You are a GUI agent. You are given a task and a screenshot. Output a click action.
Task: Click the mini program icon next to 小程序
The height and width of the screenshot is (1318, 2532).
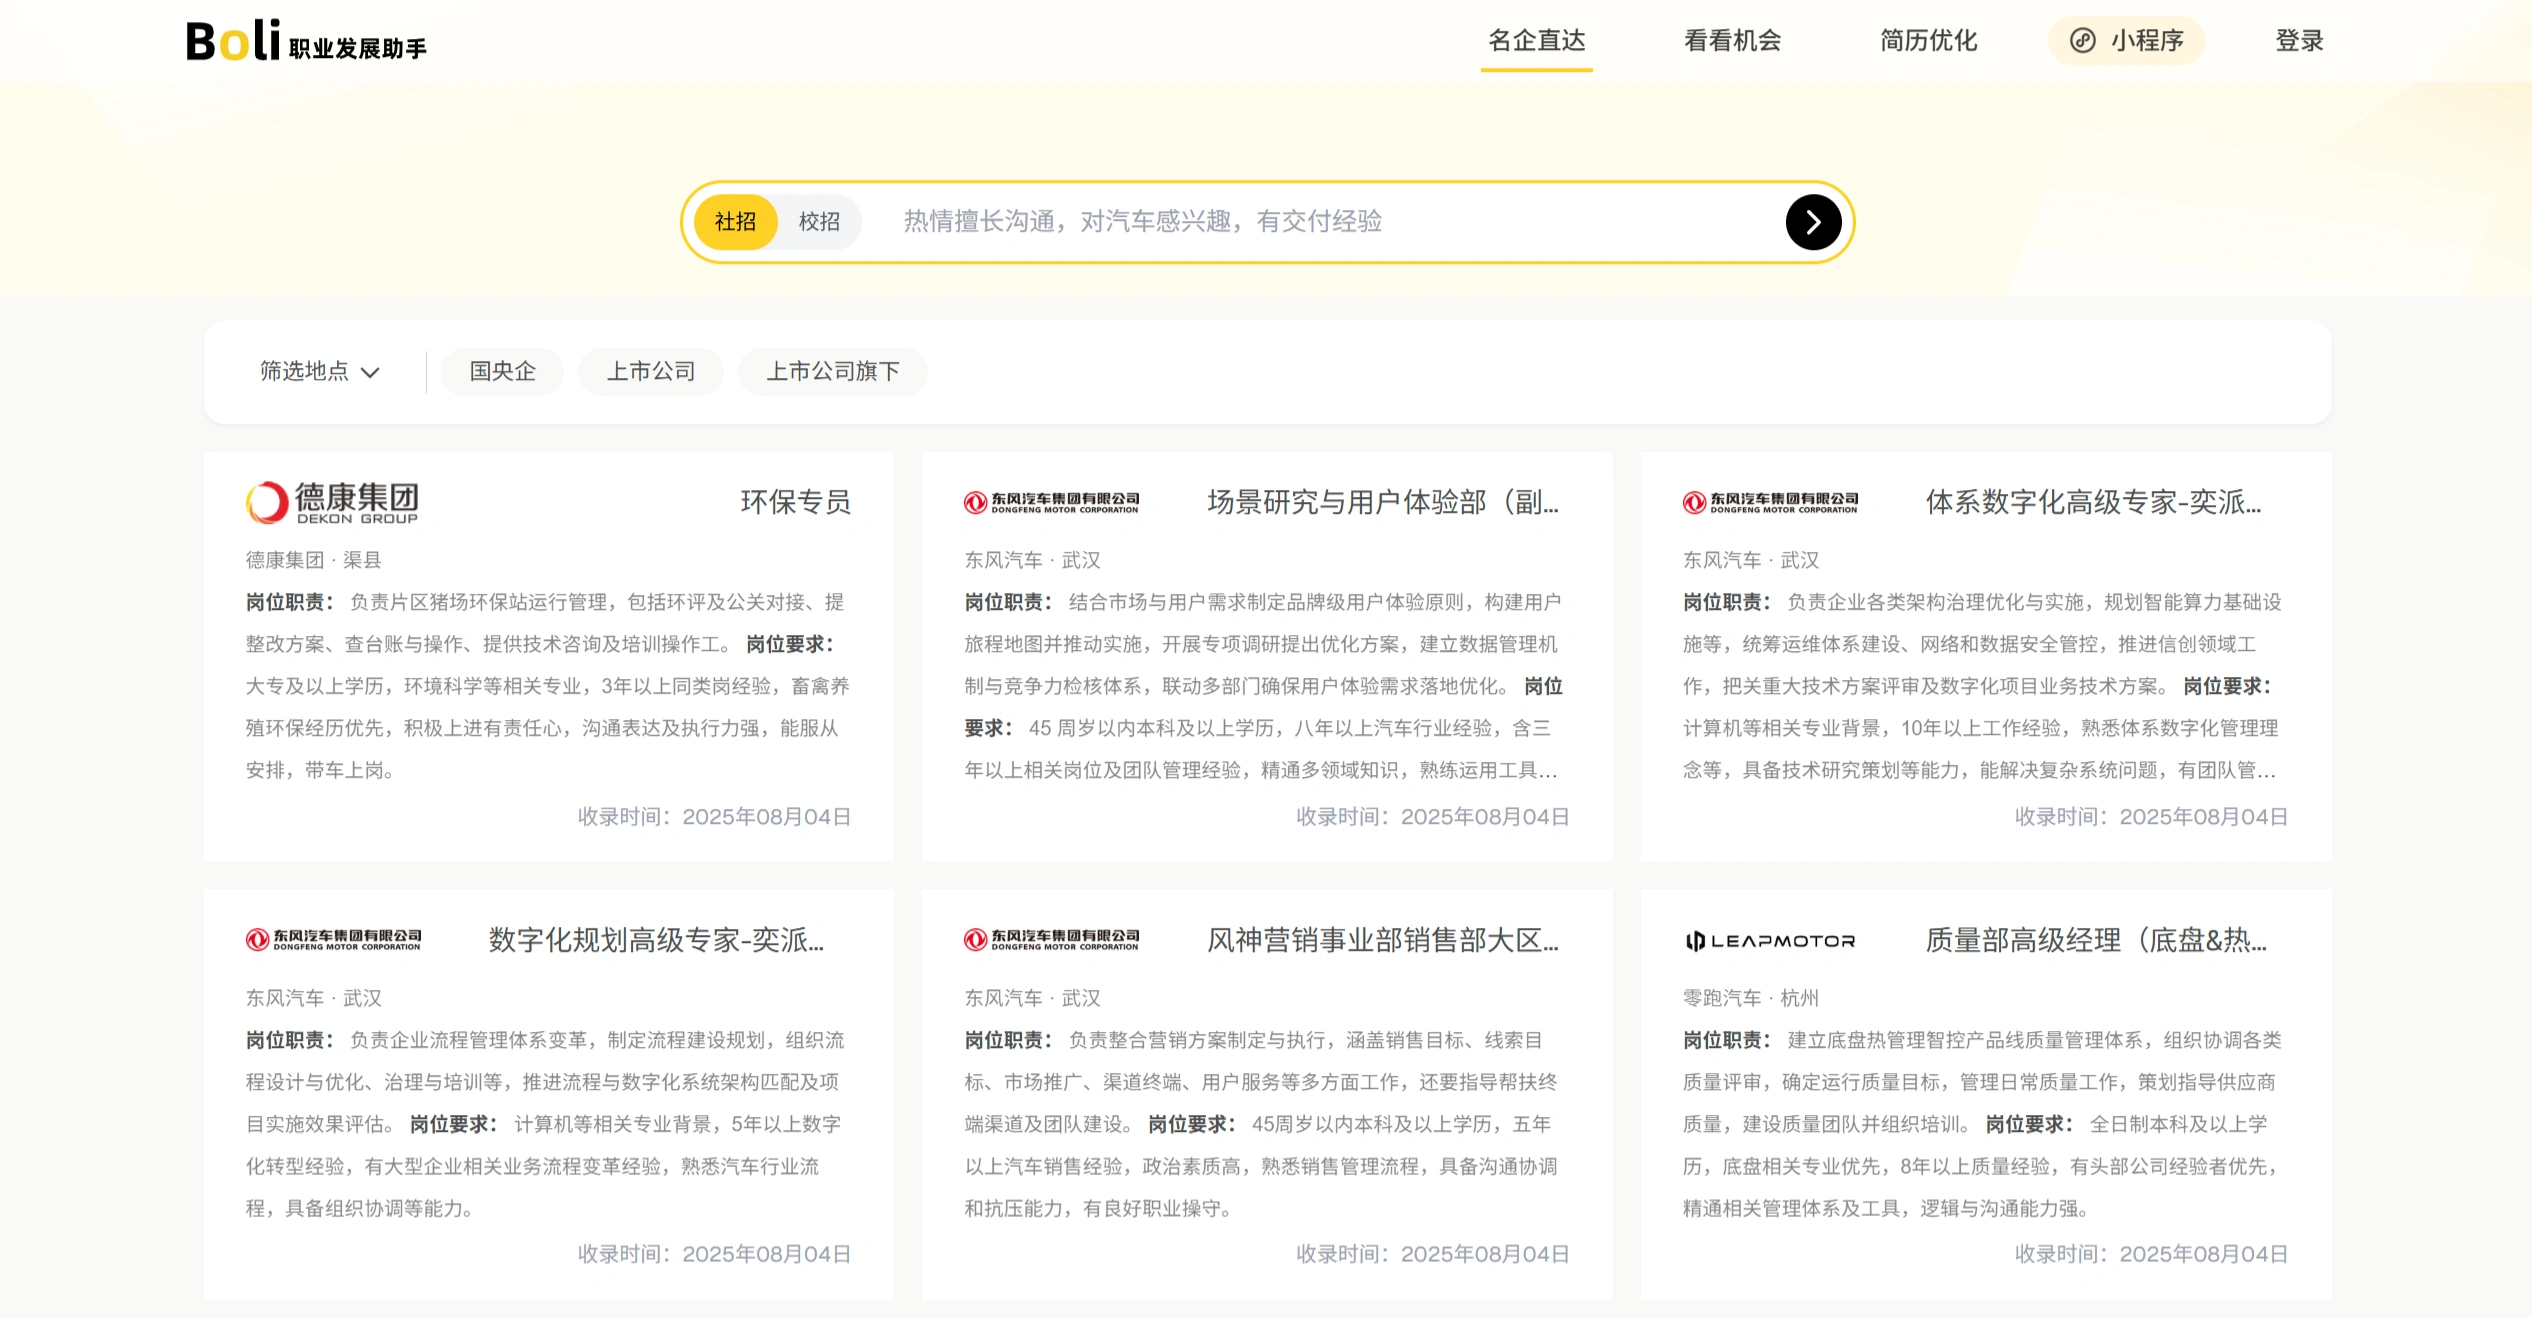2082,41
